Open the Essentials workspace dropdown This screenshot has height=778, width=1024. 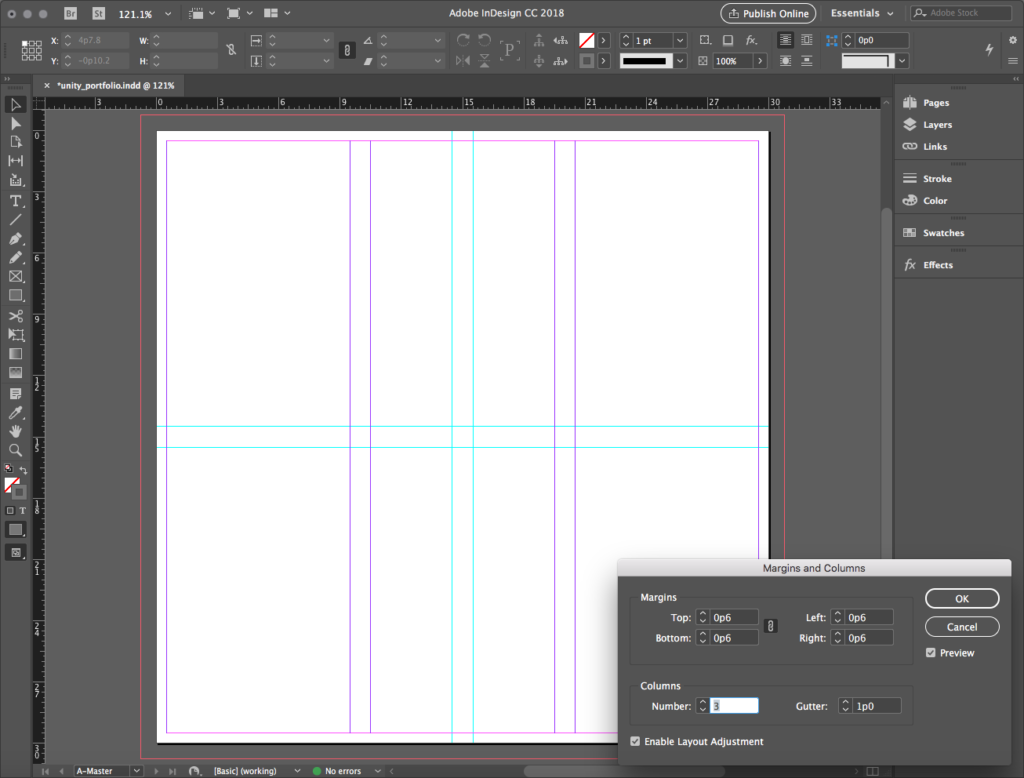tap(862, 14)
